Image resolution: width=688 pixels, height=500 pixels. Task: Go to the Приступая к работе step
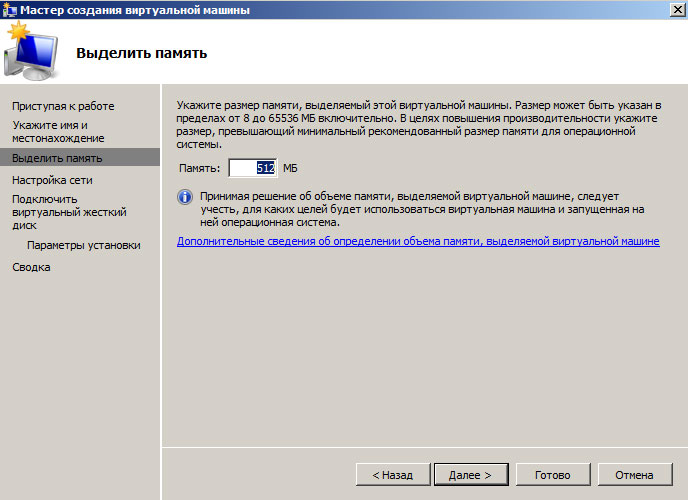(63, 106)
